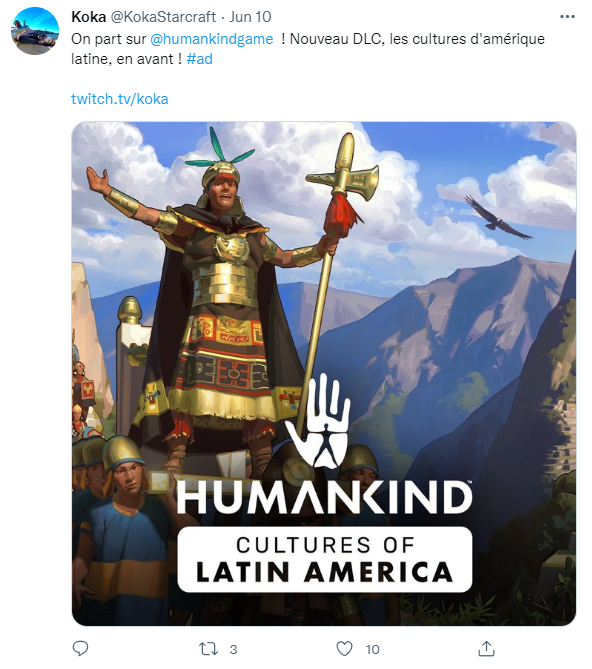Click the tweet text about the new DLC
The height and width of the screenshot is (669, 592).
[308, 49]
